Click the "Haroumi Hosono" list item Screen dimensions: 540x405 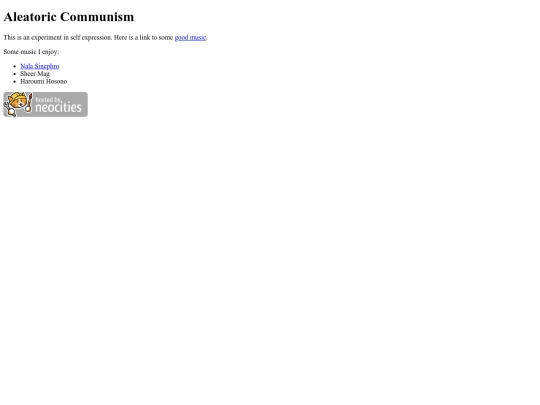tap(44, 82)
